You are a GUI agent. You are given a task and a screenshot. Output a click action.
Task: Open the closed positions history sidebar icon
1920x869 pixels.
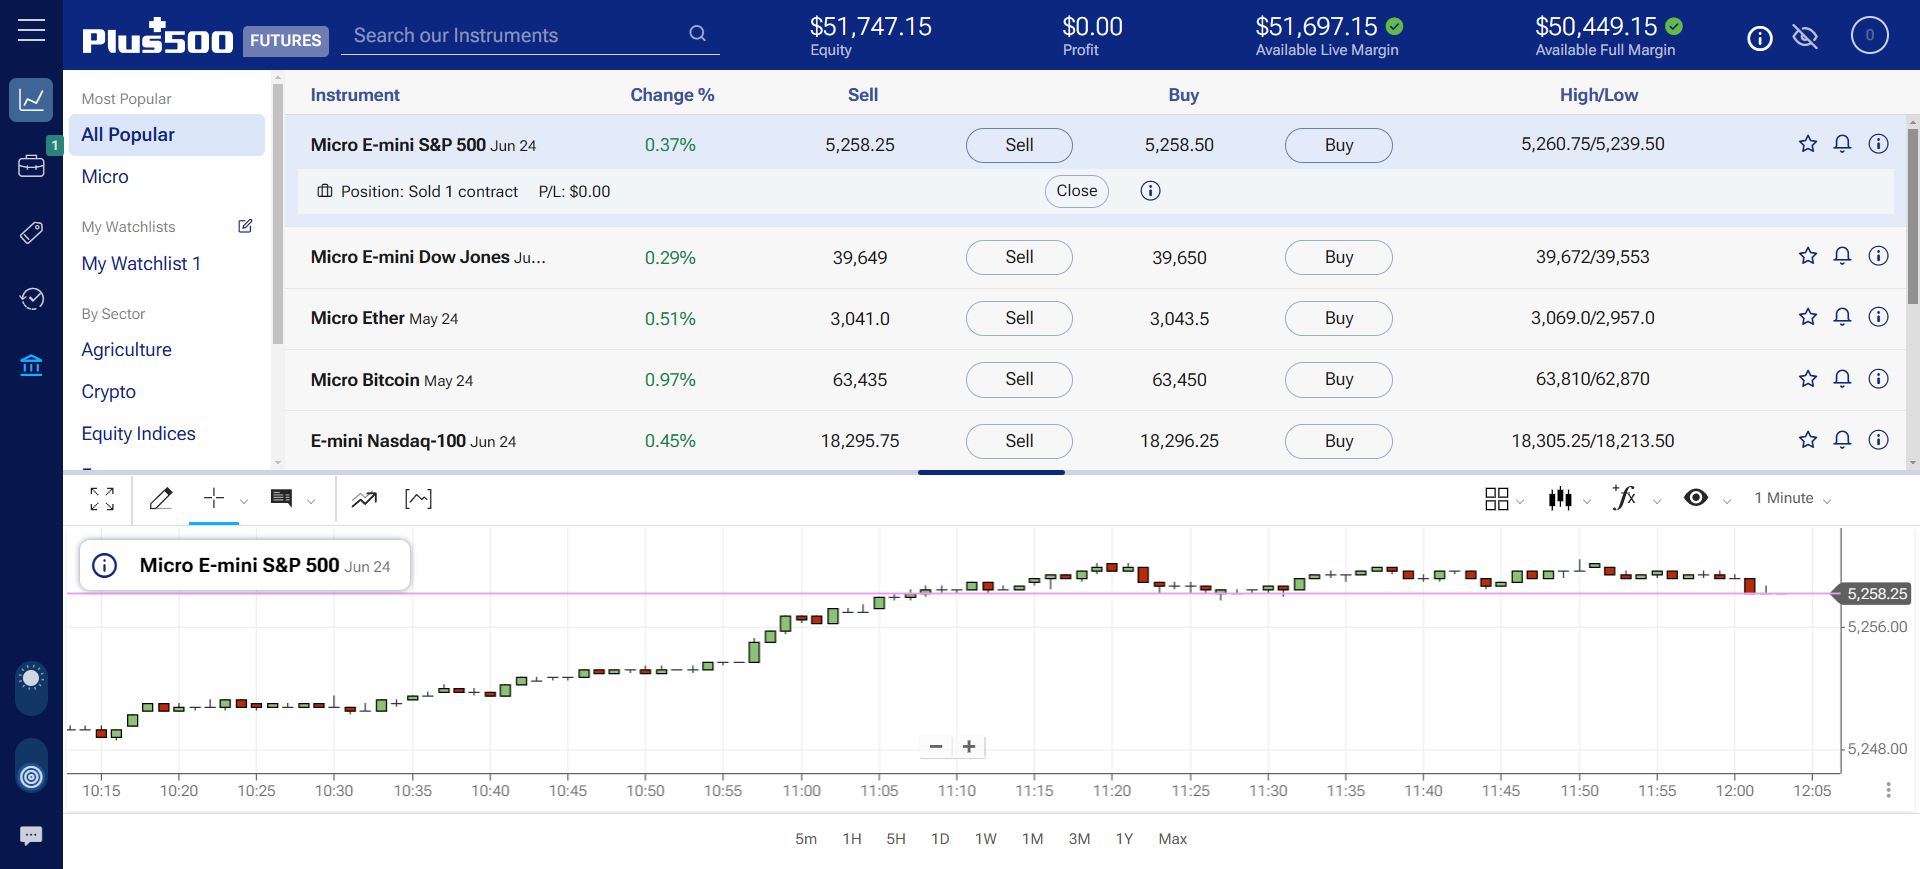[31, 299]
